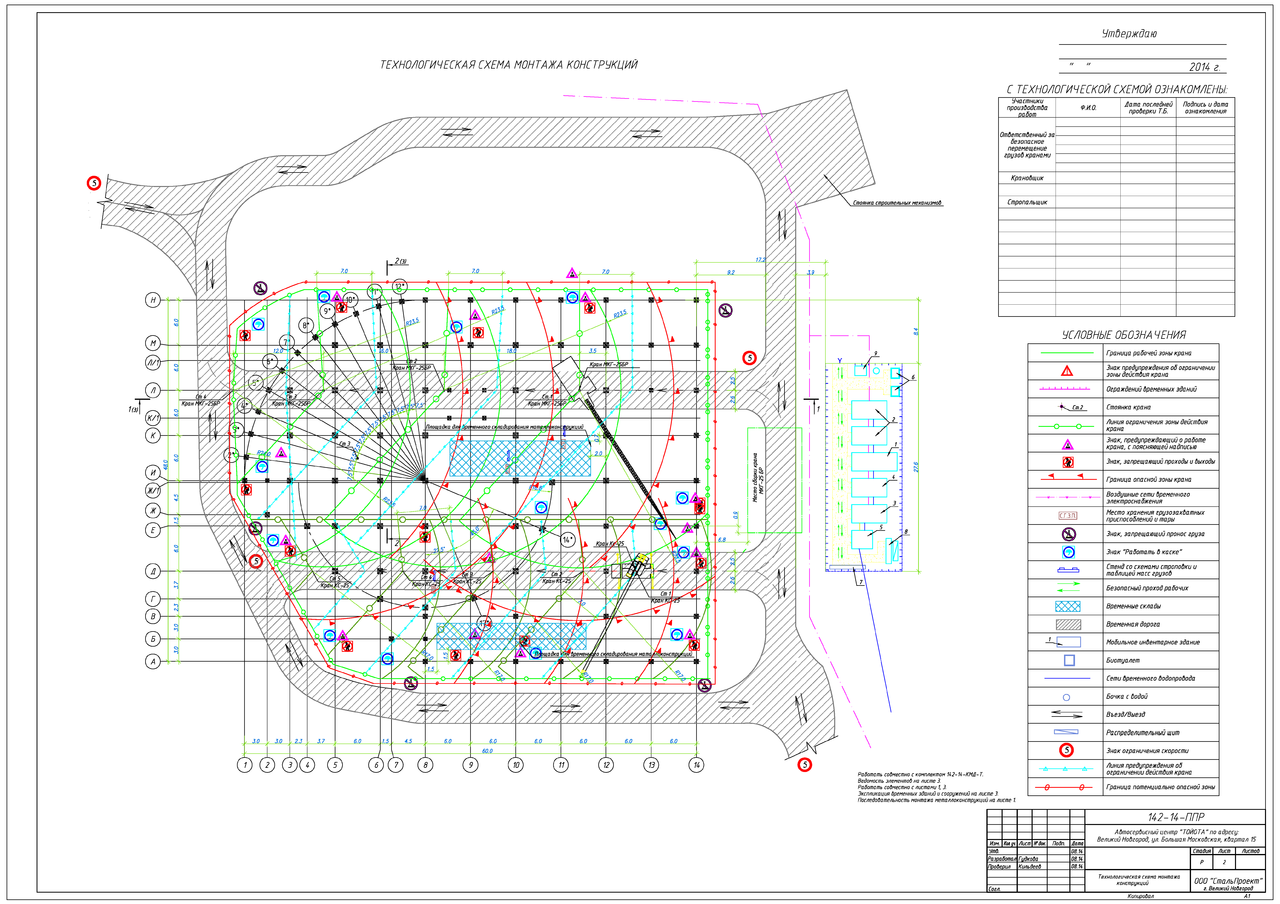Select the biotoilet square symbol in legend
This screenshot has height=904, width=1280.
point(1066,660)
